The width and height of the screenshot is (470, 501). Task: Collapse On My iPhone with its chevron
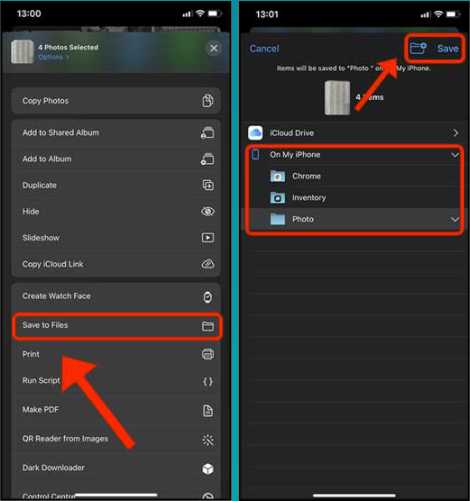click(455, 155)
